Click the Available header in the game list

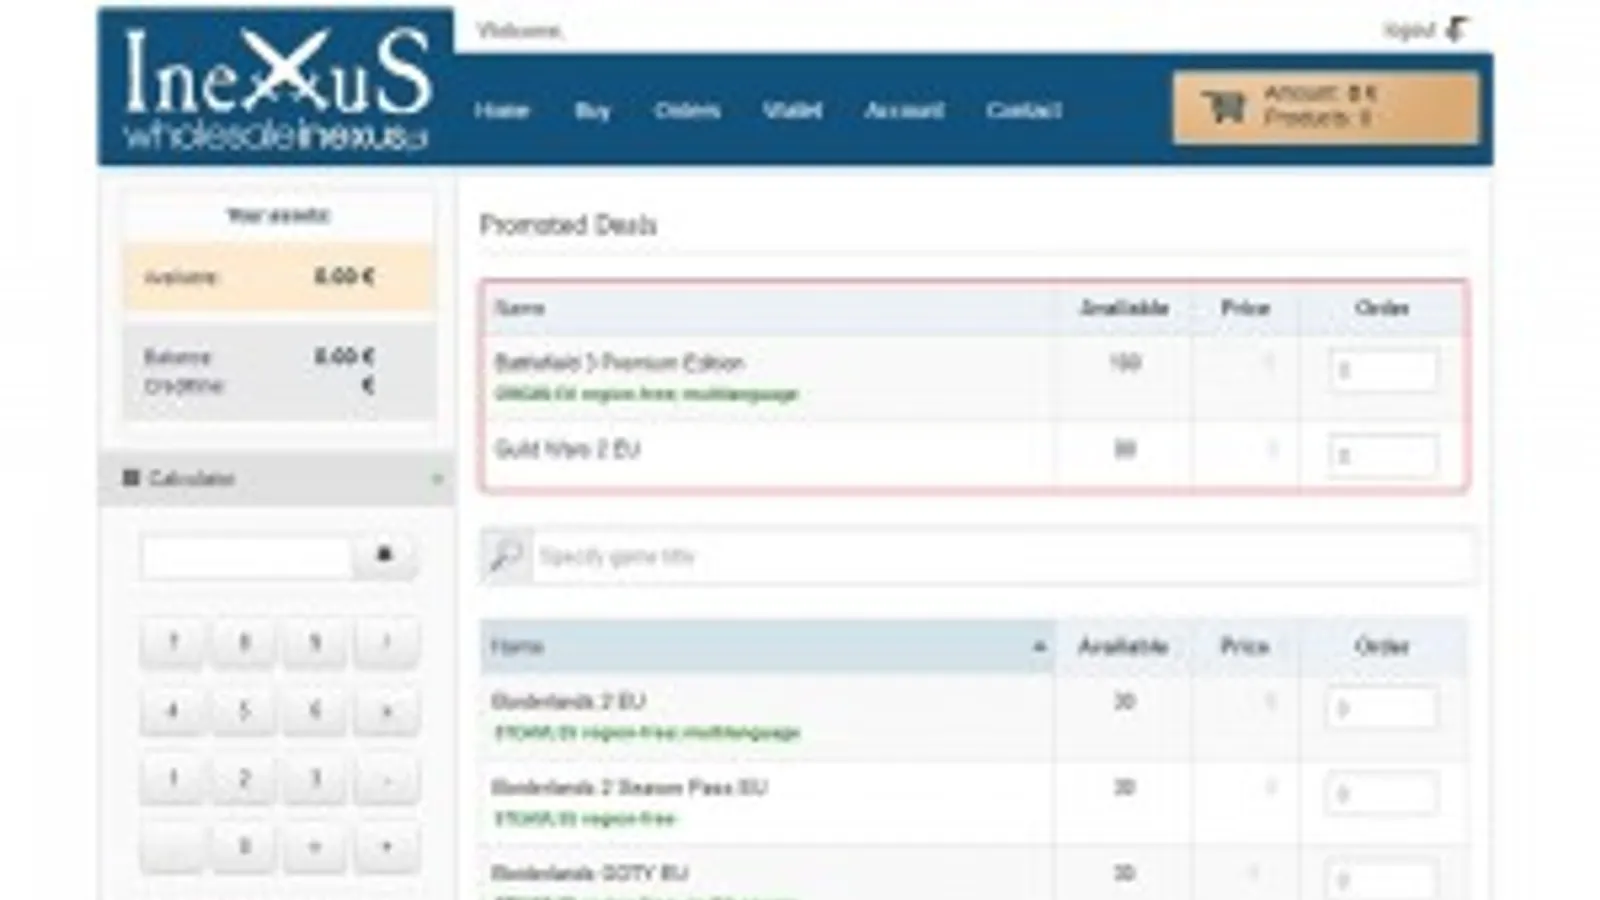[1123, 647]
